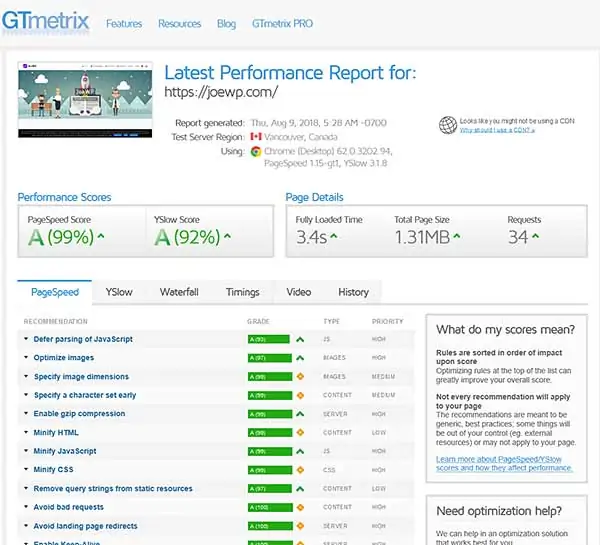
Task: Open the Video tab
Action: [299, 292]
